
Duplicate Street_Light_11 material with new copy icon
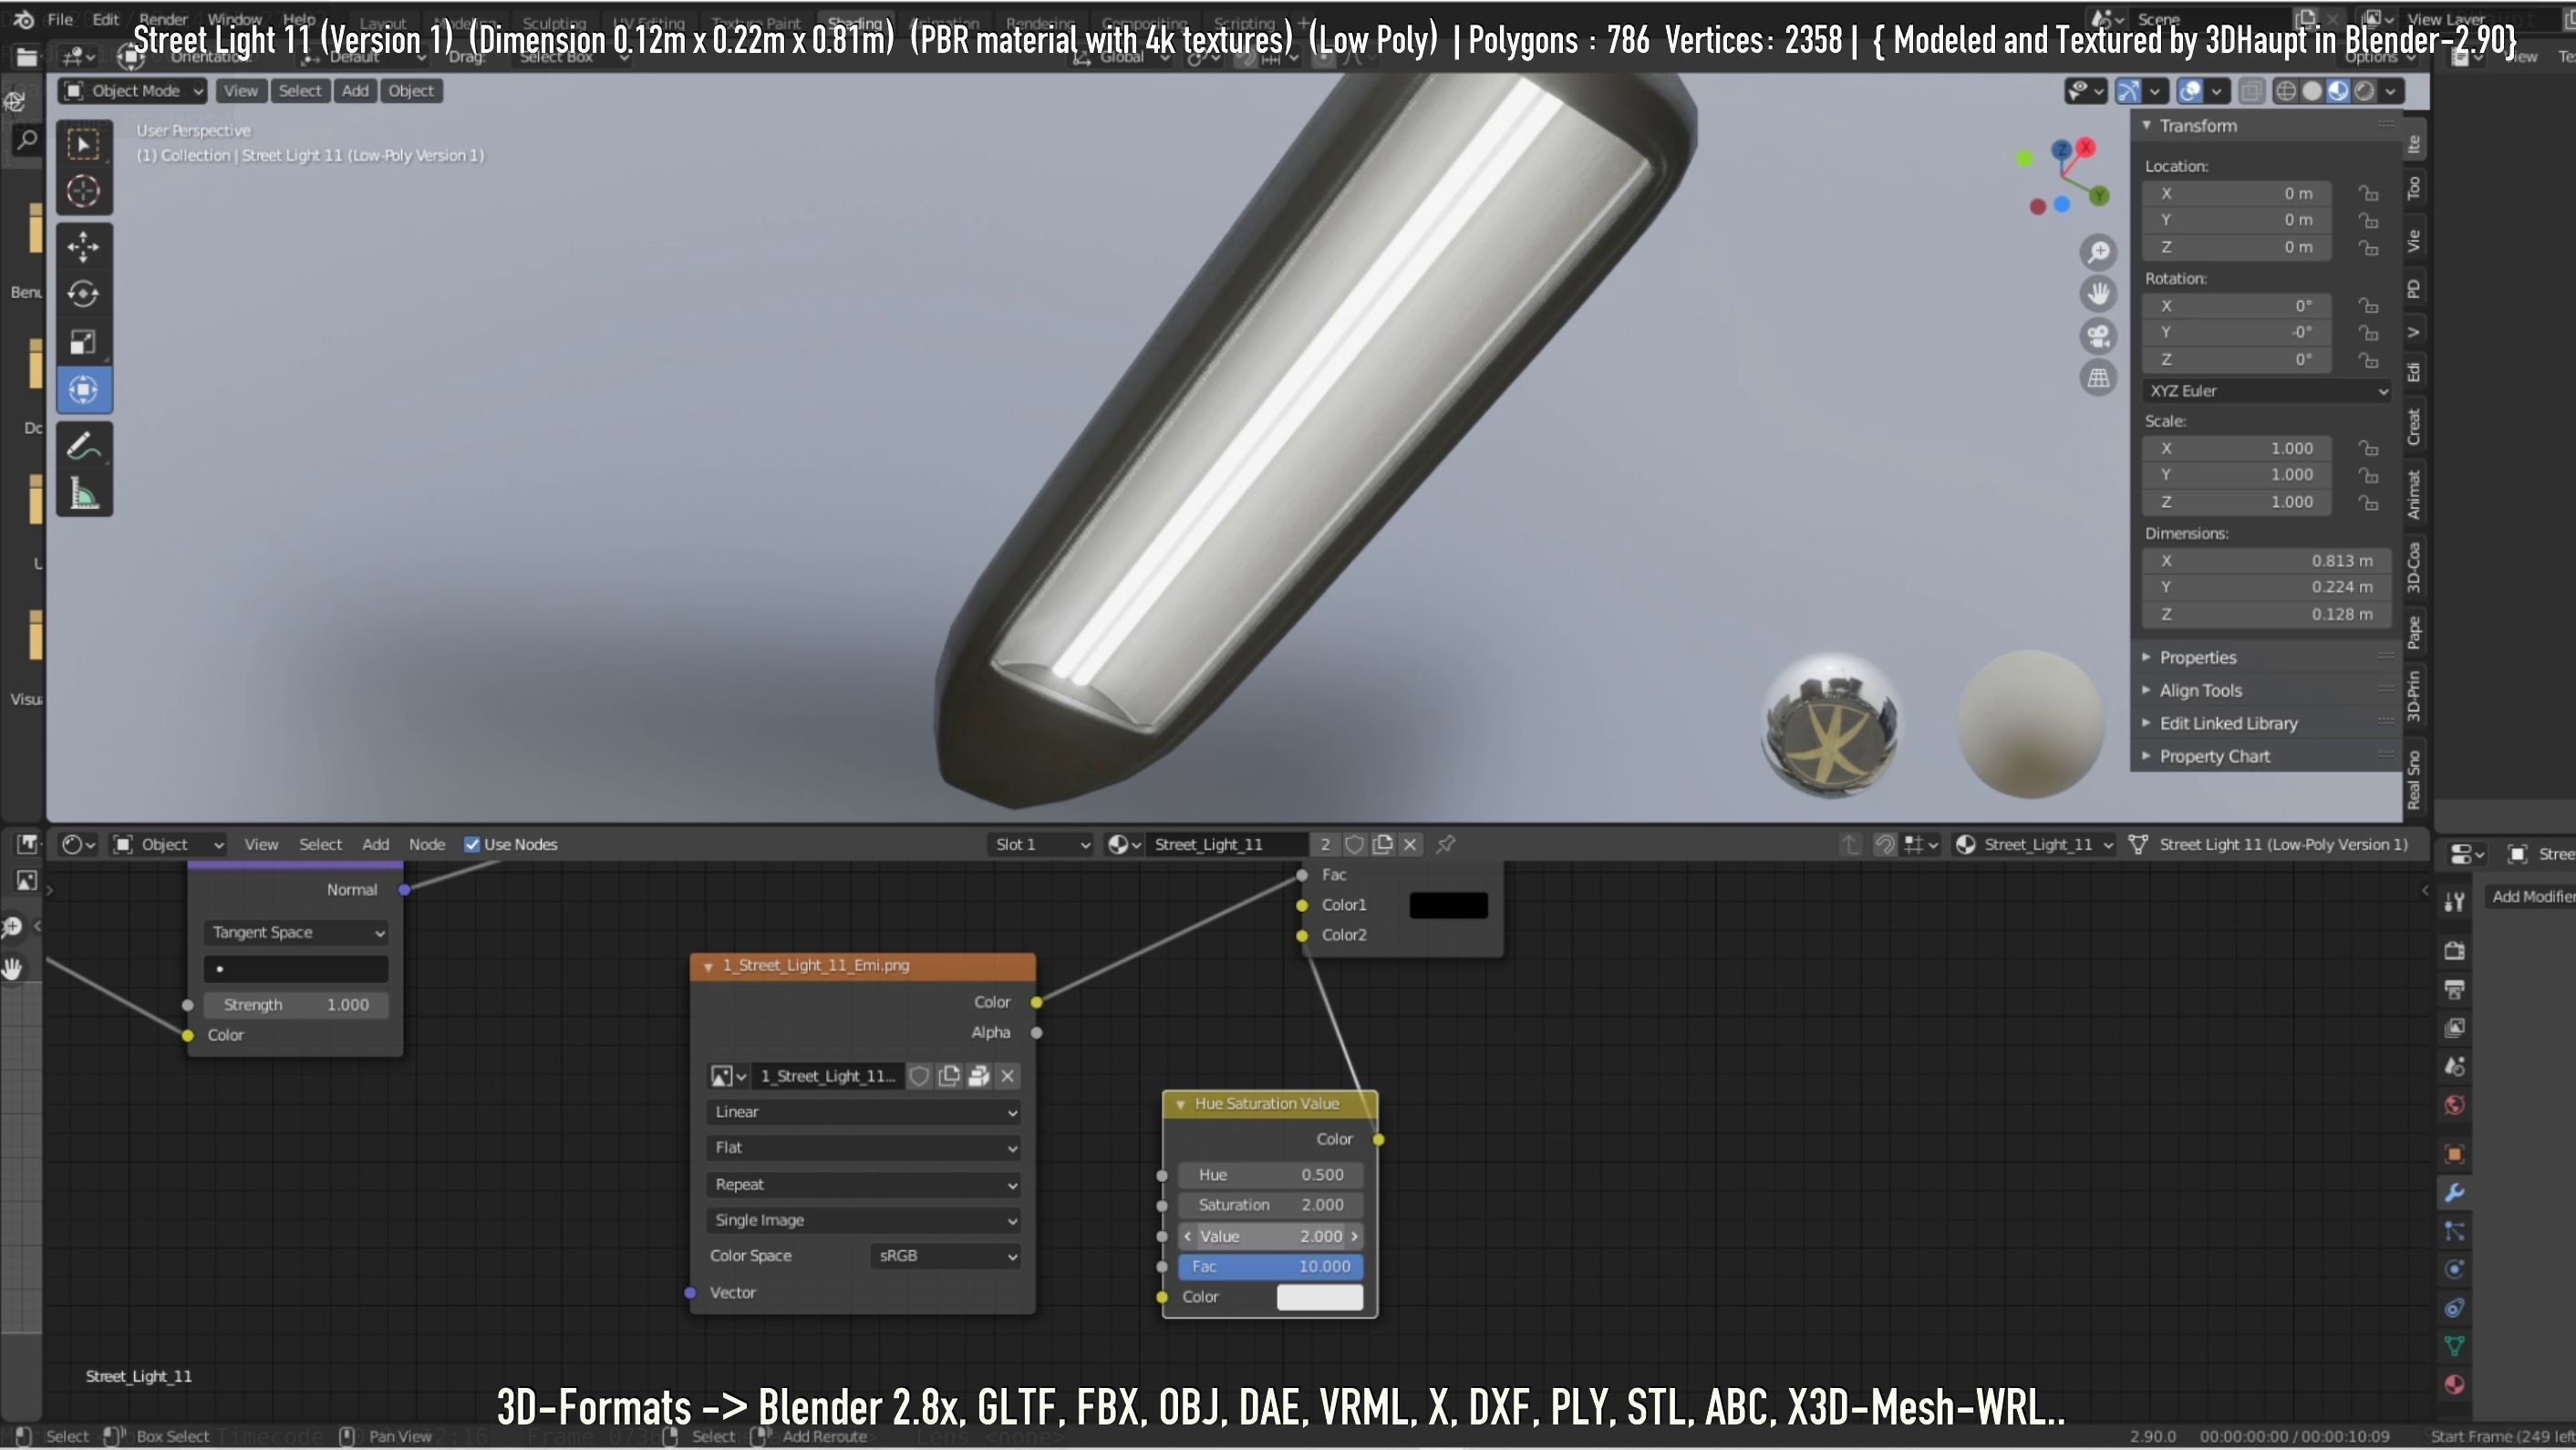1382,845
